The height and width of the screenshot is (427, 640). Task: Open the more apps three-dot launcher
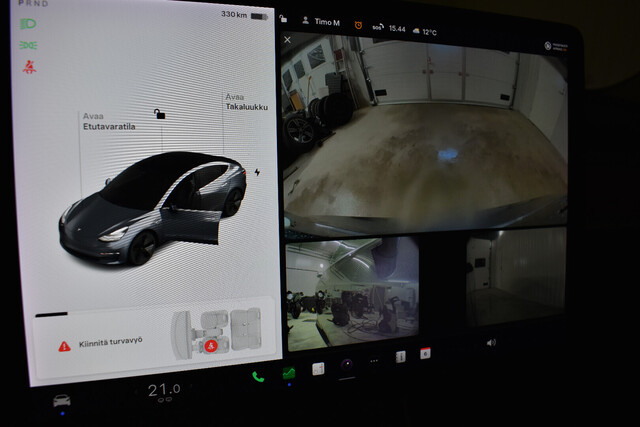374,362
